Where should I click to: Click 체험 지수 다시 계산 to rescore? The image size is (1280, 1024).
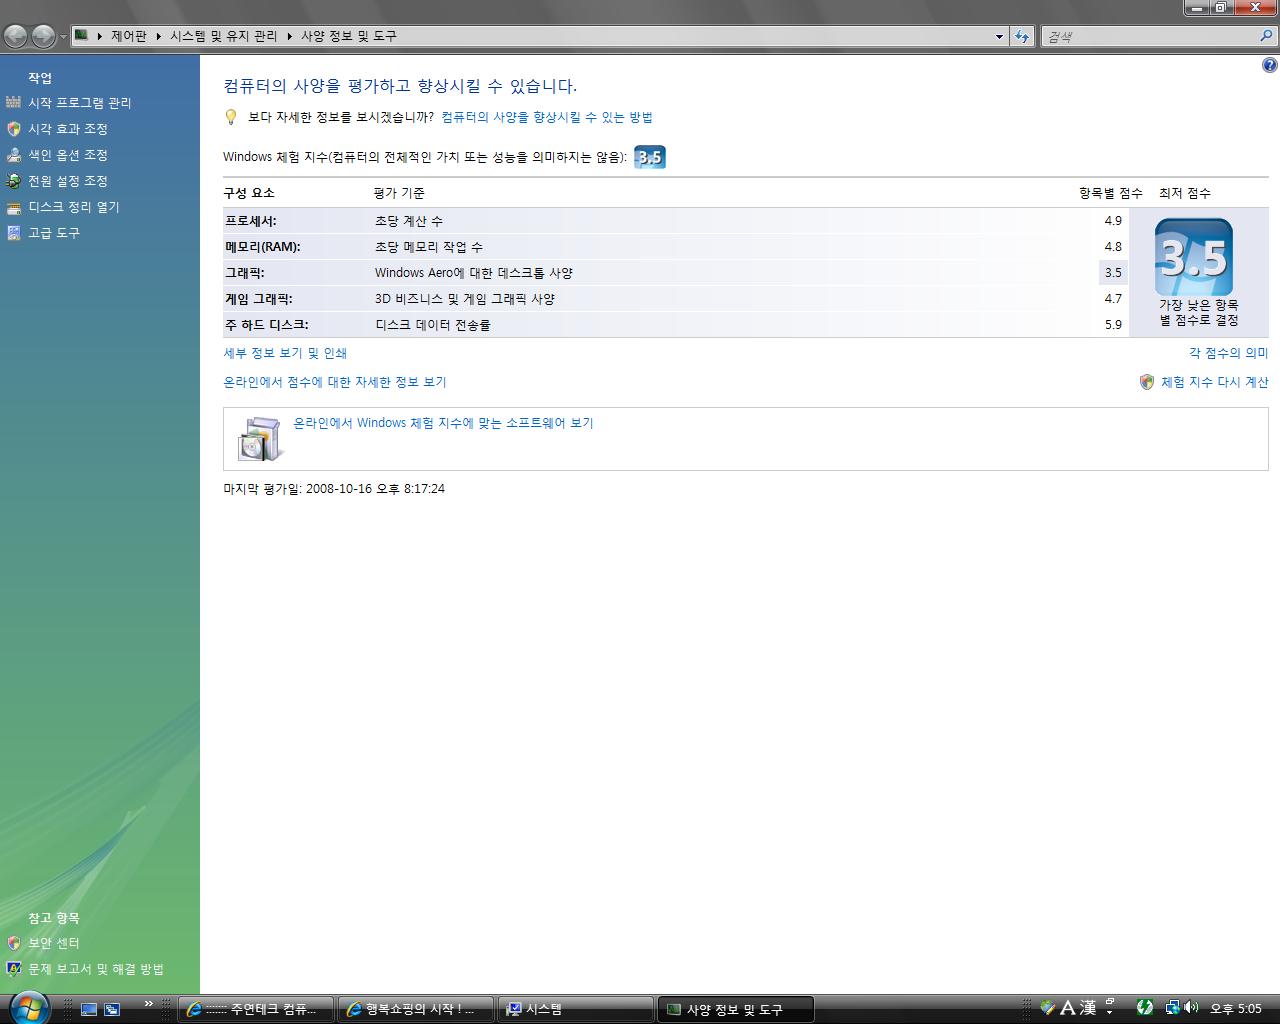click(x=1214, y=382)
